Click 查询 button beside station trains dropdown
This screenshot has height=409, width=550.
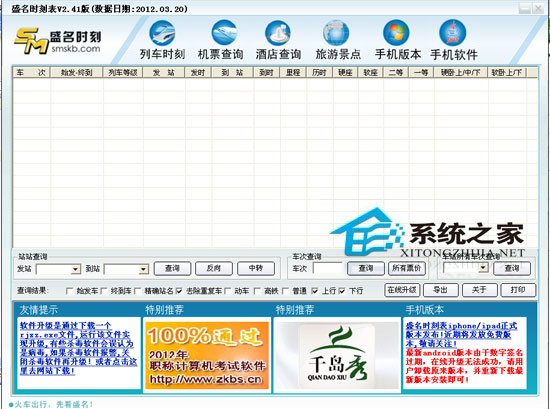pyautogui.click(x=512, y=268)
